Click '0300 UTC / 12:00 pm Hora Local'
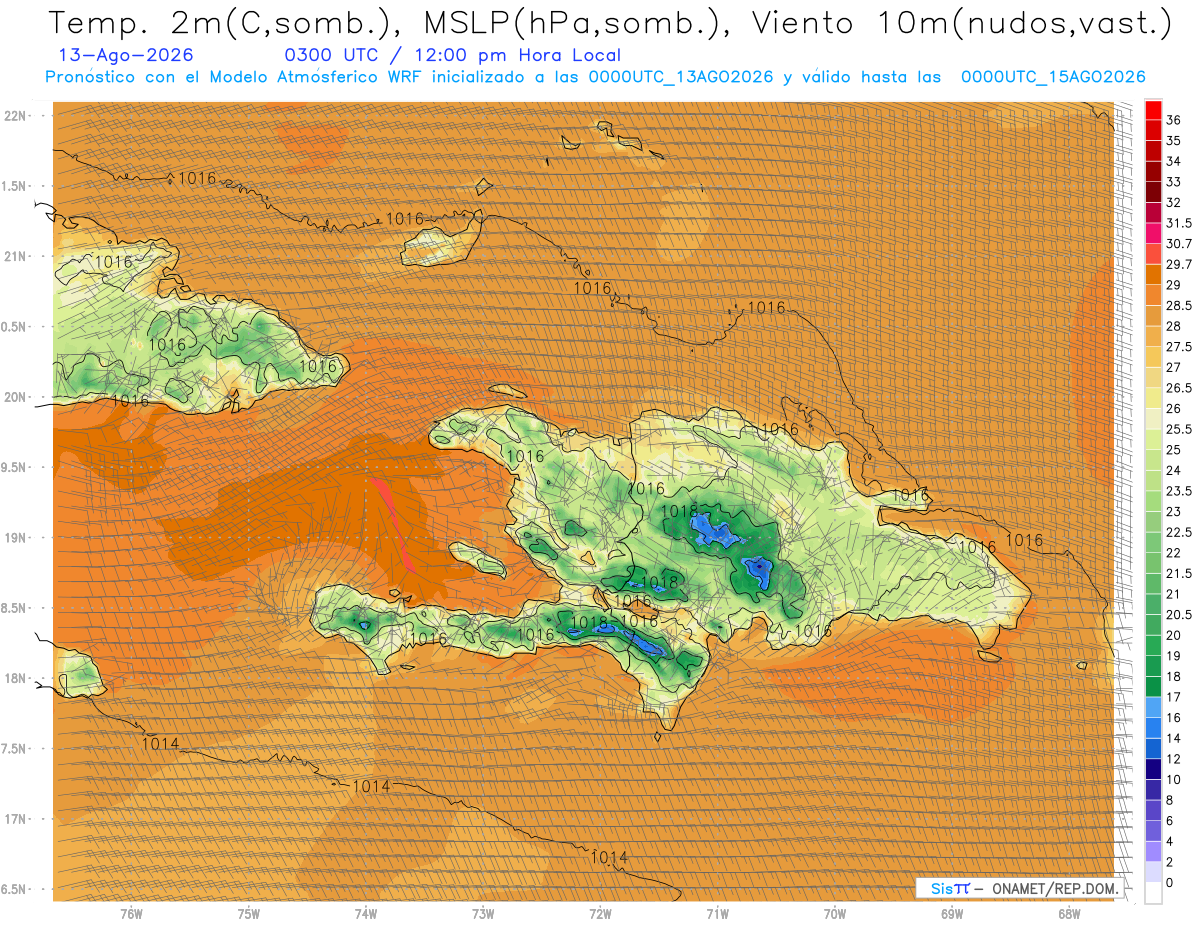Image resolution: width=1200 pixels, height=927 pixels. 452,55
